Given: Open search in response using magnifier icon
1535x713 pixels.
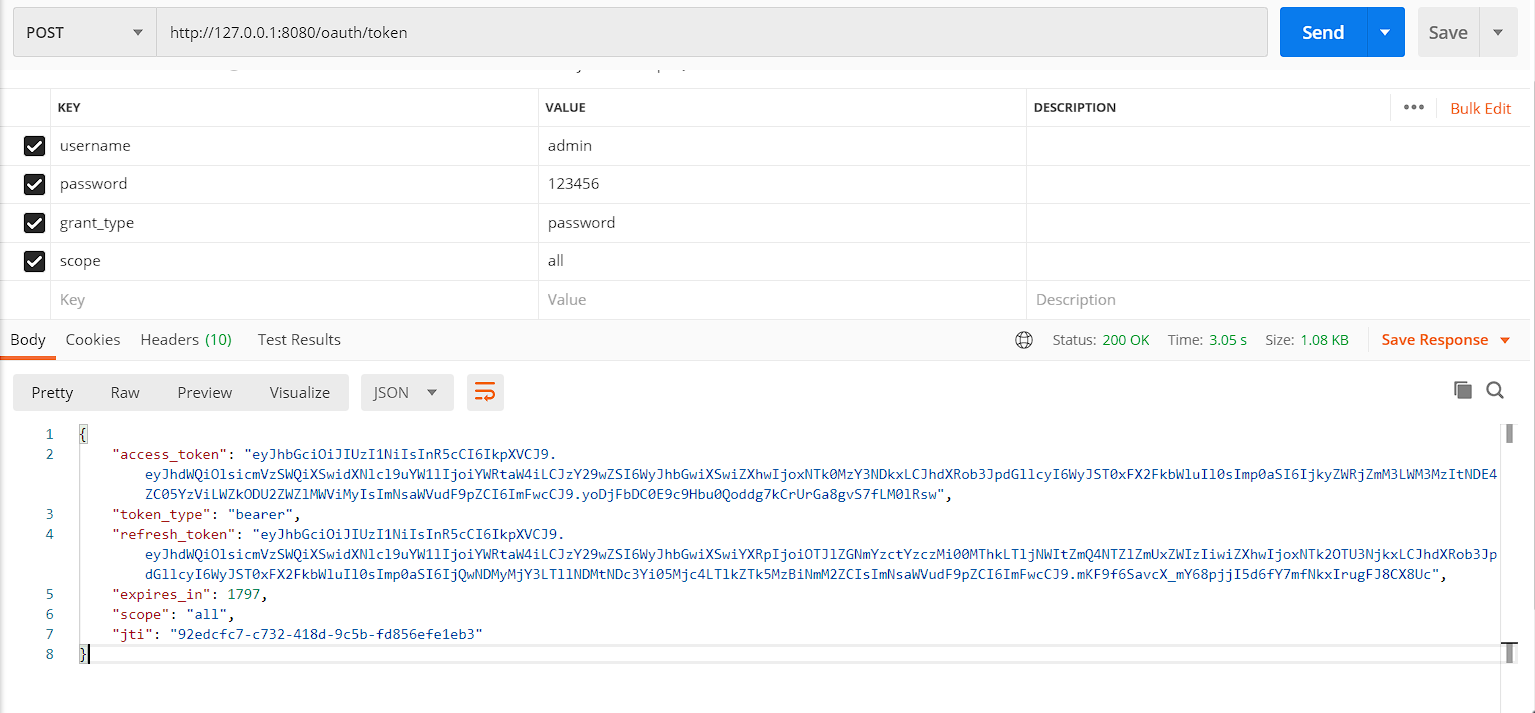Looking at the screenshot, I should point(1495,390).
